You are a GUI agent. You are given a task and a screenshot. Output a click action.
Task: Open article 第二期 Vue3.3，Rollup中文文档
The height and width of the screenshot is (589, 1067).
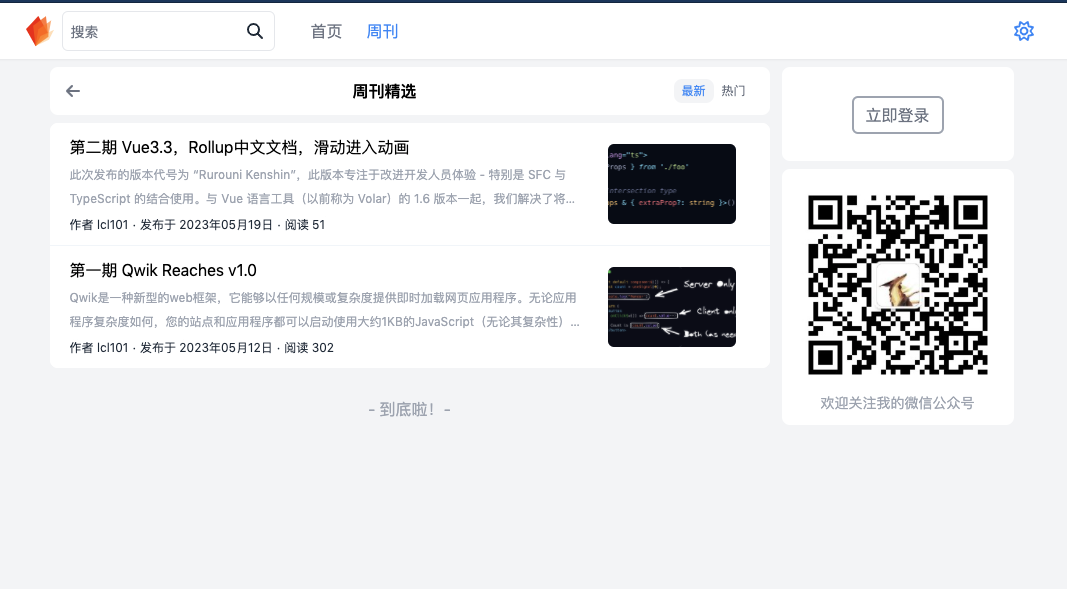(x=240, y=148)
